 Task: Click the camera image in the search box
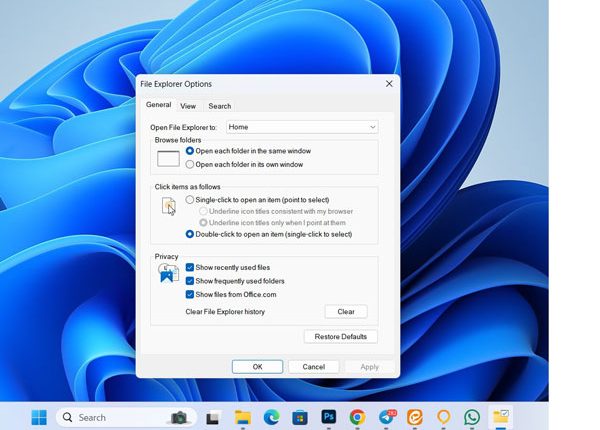pyautogui.click(x=179, y=417)
